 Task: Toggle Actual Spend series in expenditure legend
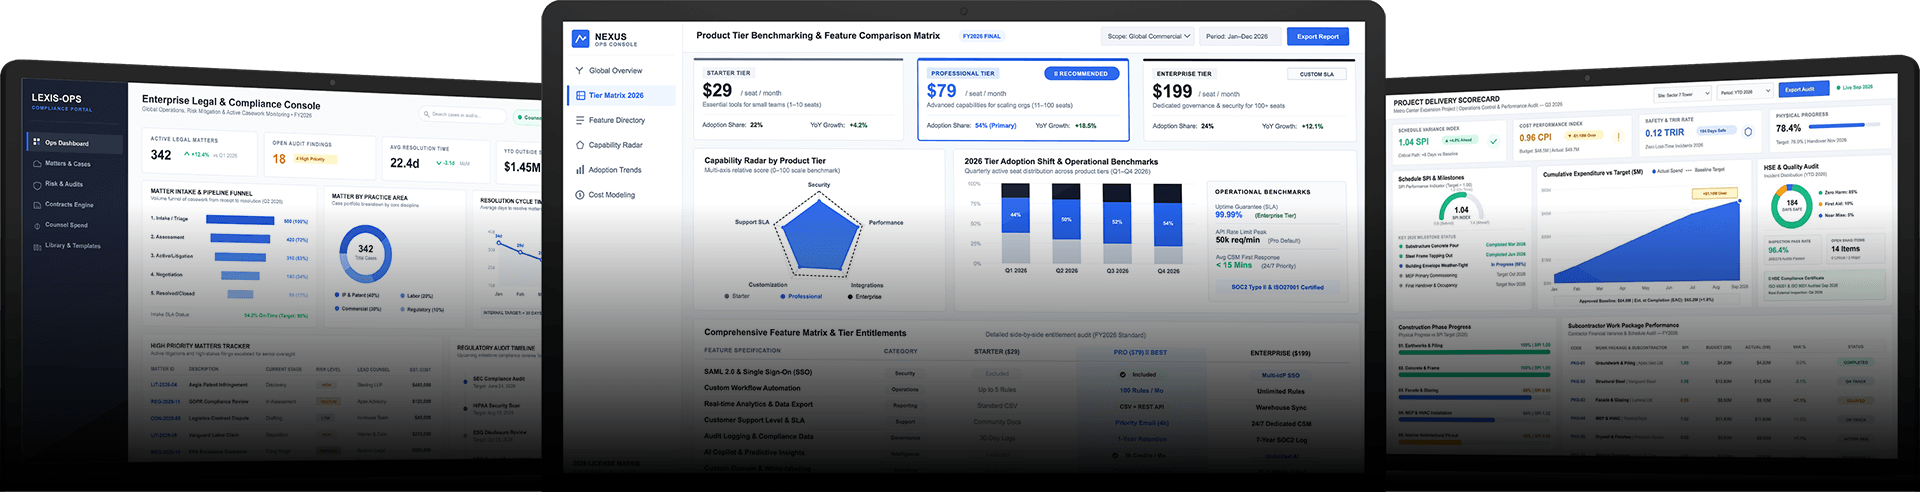pos(1666,171)
